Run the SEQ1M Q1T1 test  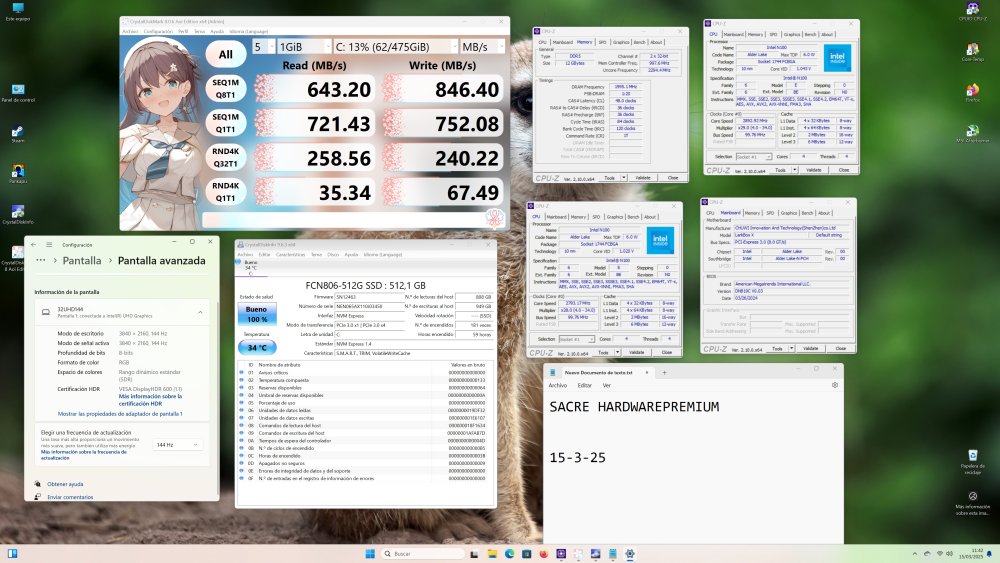[226, 123]
